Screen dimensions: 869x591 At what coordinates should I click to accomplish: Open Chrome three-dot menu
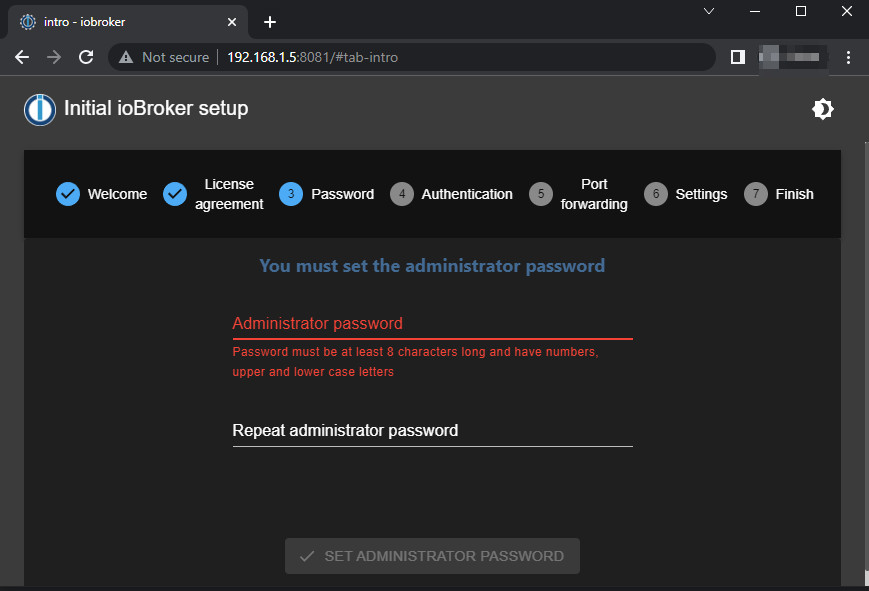point(848,57)
